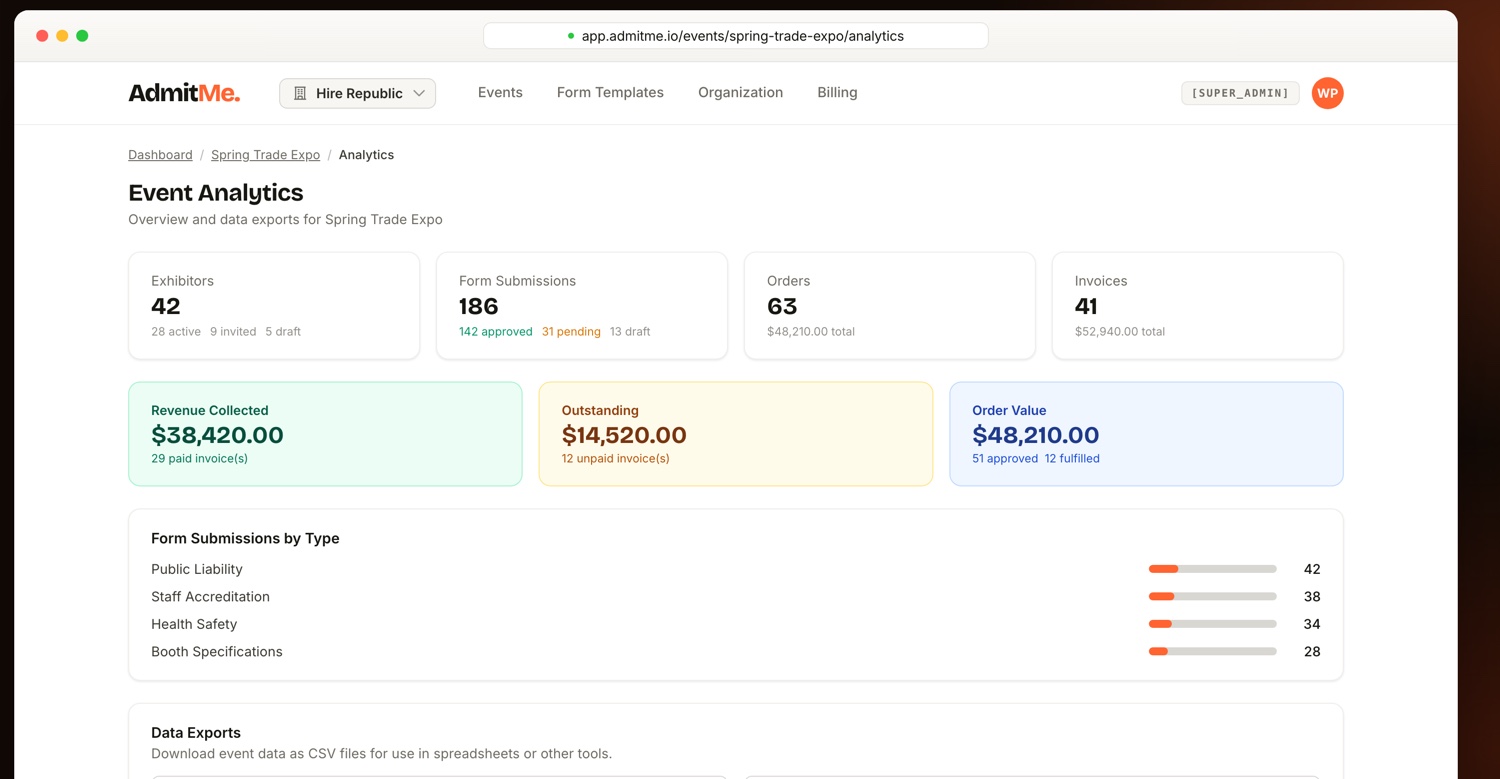Click the SUPER_ADMIN role badge
The height and width of the screenshot is (779, 1500).
coord(1240,93)
